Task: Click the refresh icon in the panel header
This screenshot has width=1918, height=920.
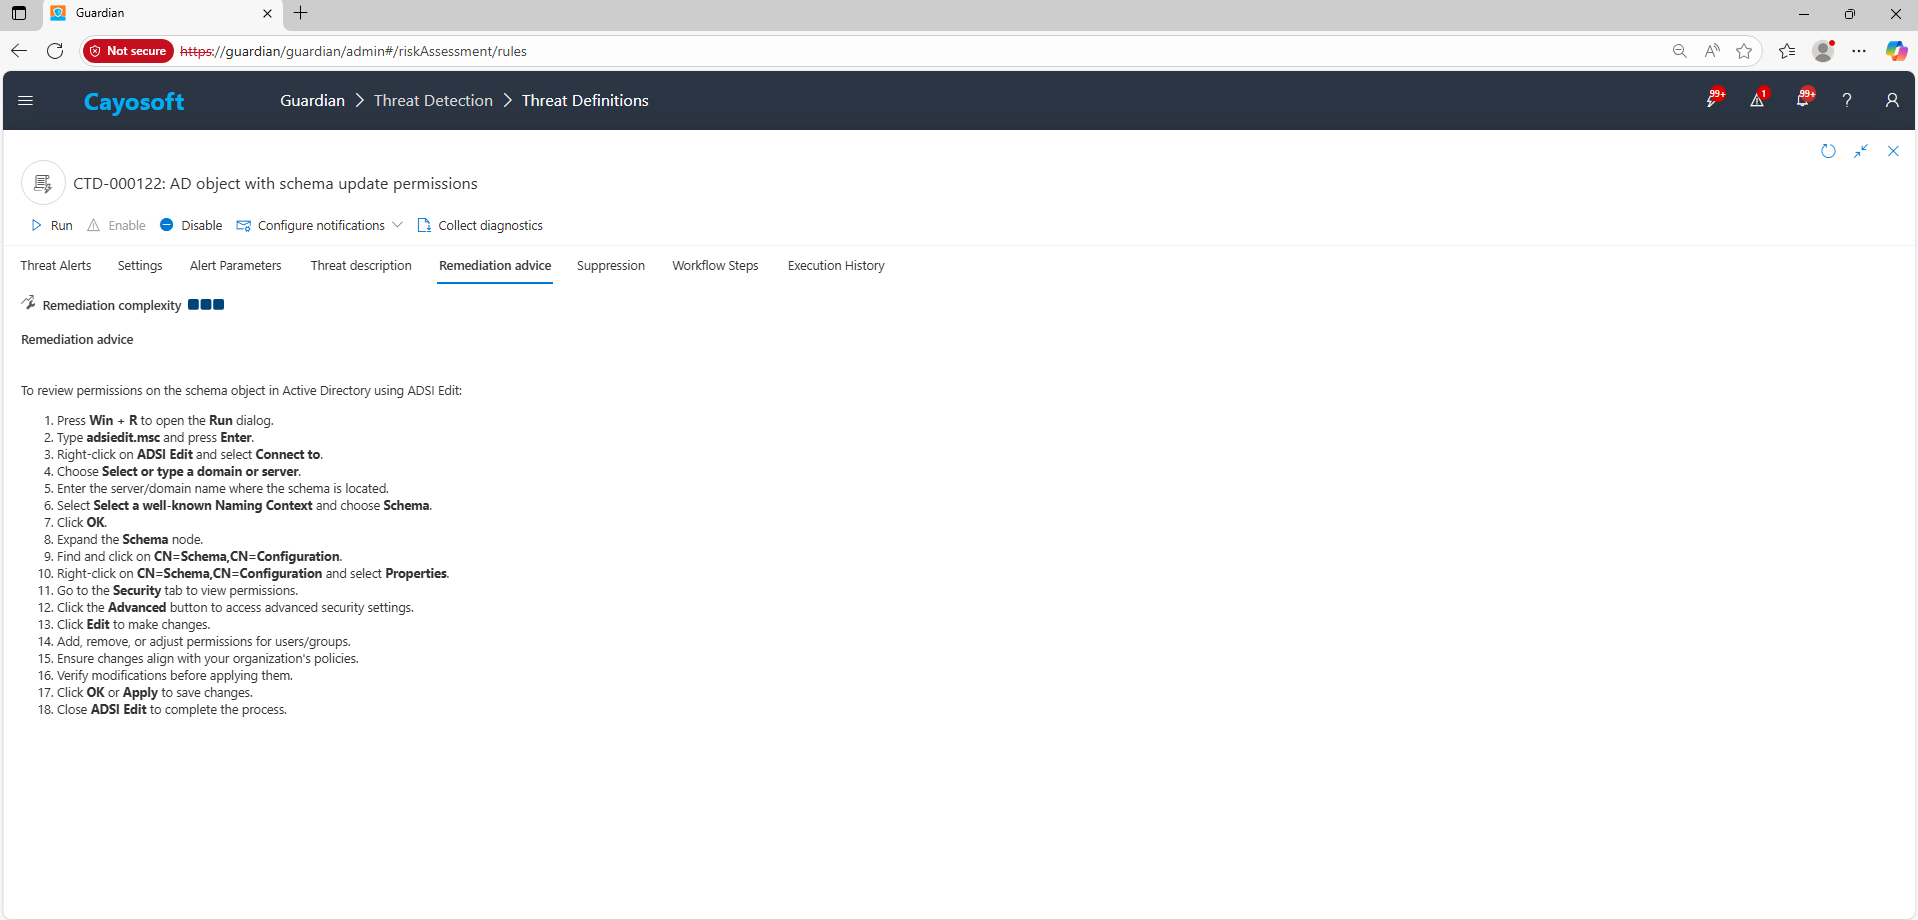Action: [1828, 151]
